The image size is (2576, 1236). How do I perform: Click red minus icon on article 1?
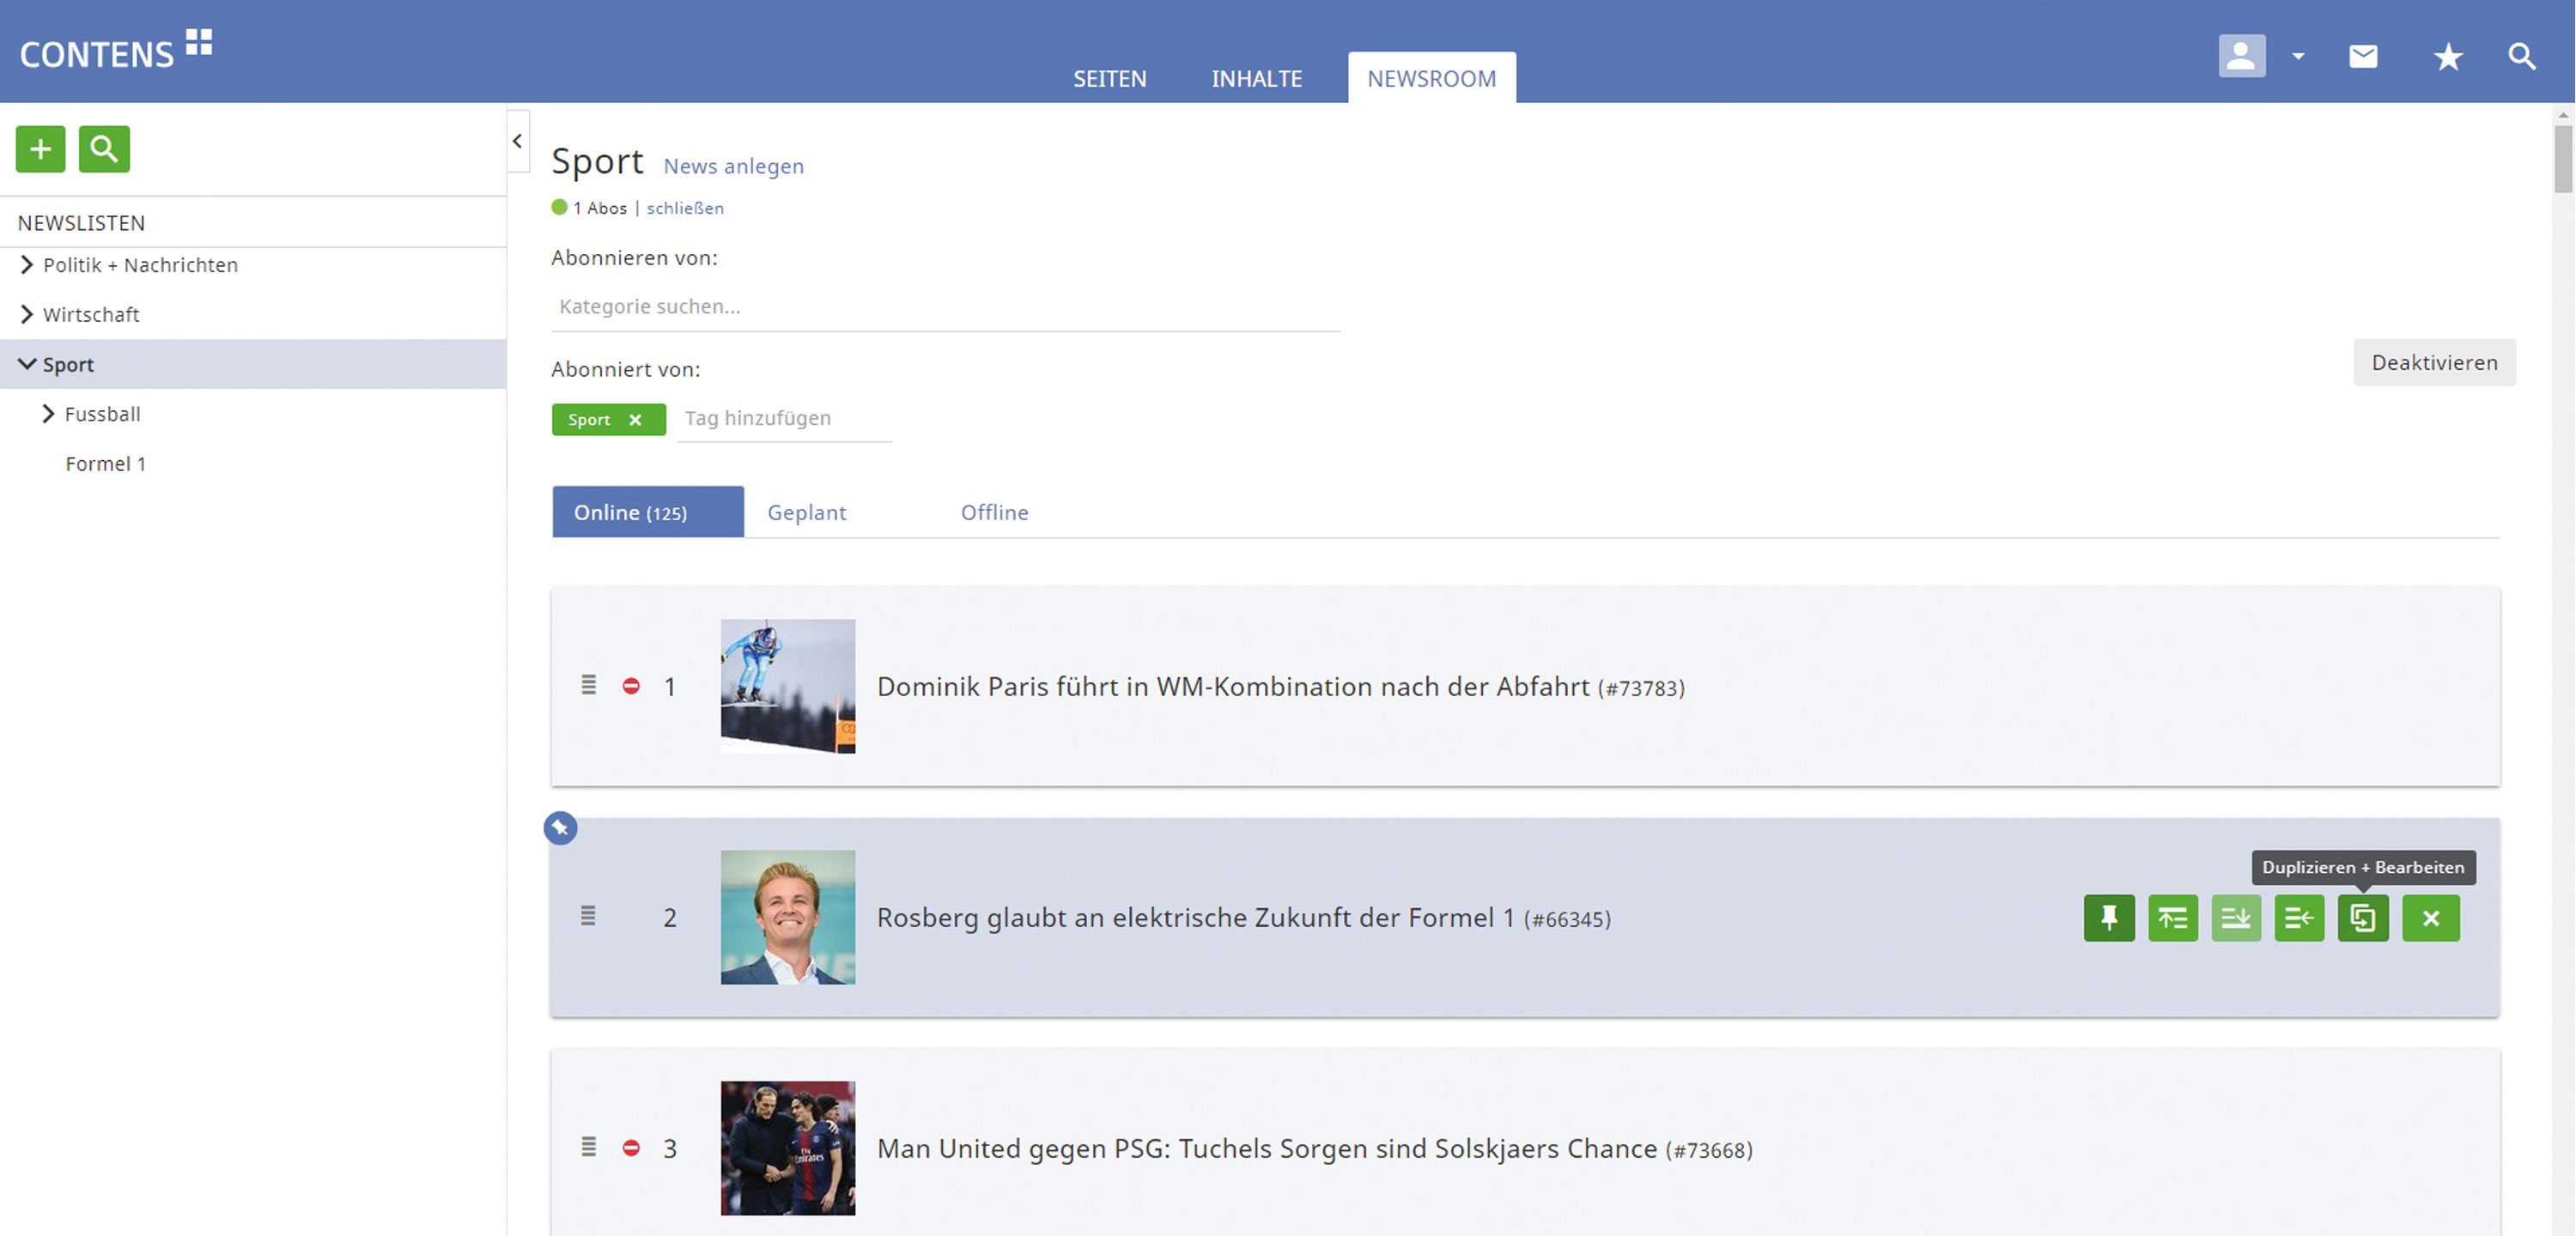(x=631, y=686)
